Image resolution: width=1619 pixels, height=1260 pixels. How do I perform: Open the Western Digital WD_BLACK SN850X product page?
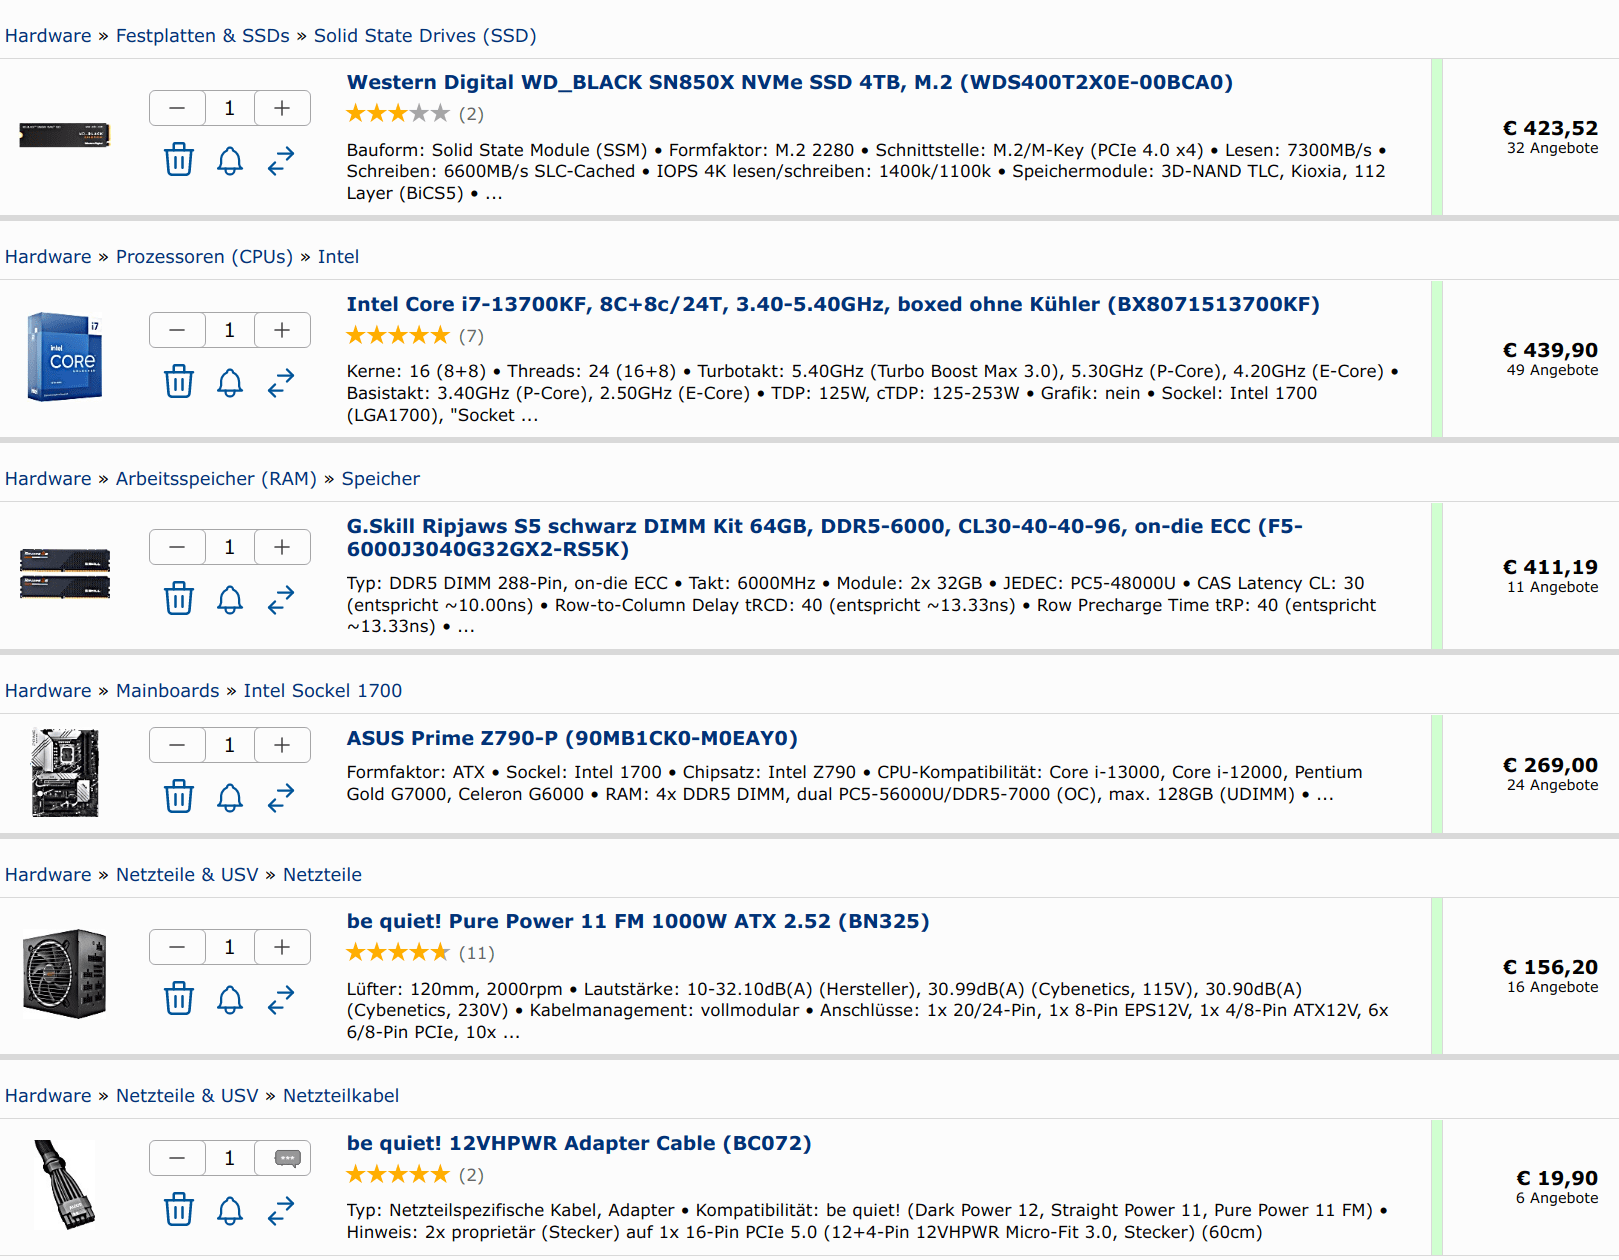click(789, 82)
